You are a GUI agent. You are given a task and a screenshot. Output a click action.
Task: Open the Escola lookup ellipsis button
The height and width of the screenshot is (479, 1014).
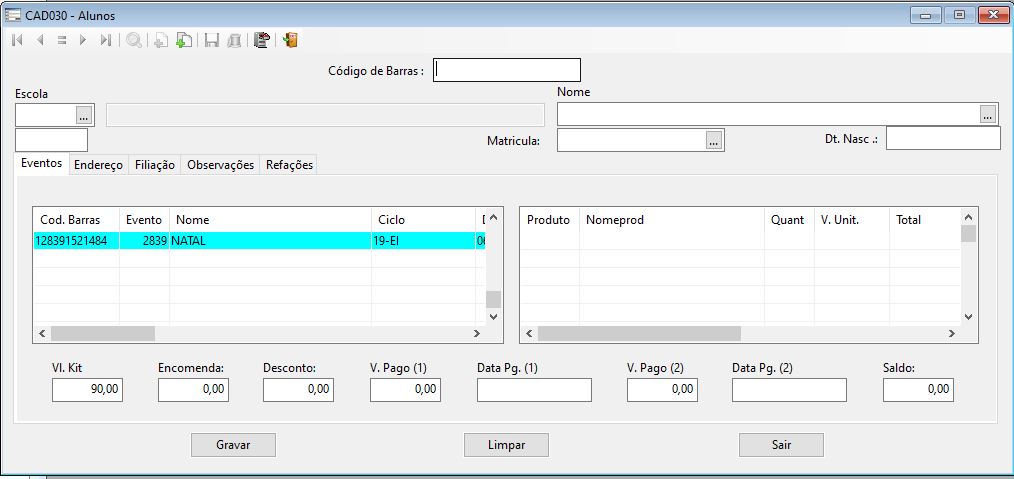click(84, 114)
